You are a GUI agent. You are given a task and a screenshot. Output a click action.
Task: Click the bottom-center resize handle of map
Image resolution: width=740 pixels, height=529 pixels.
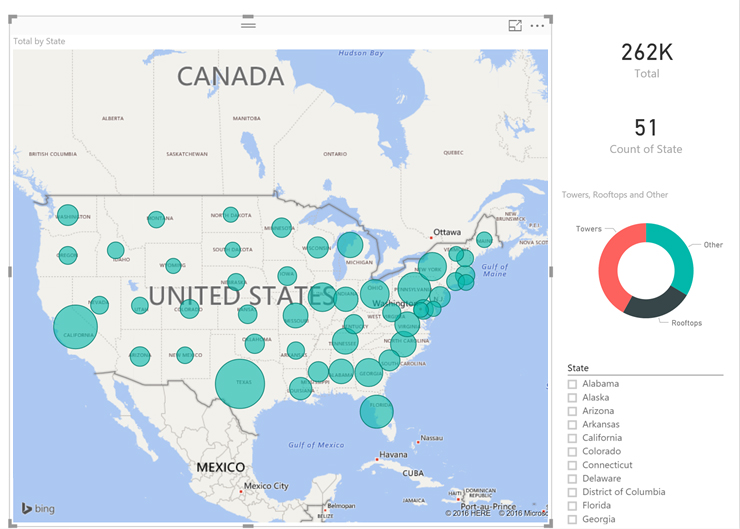point(248,525)
